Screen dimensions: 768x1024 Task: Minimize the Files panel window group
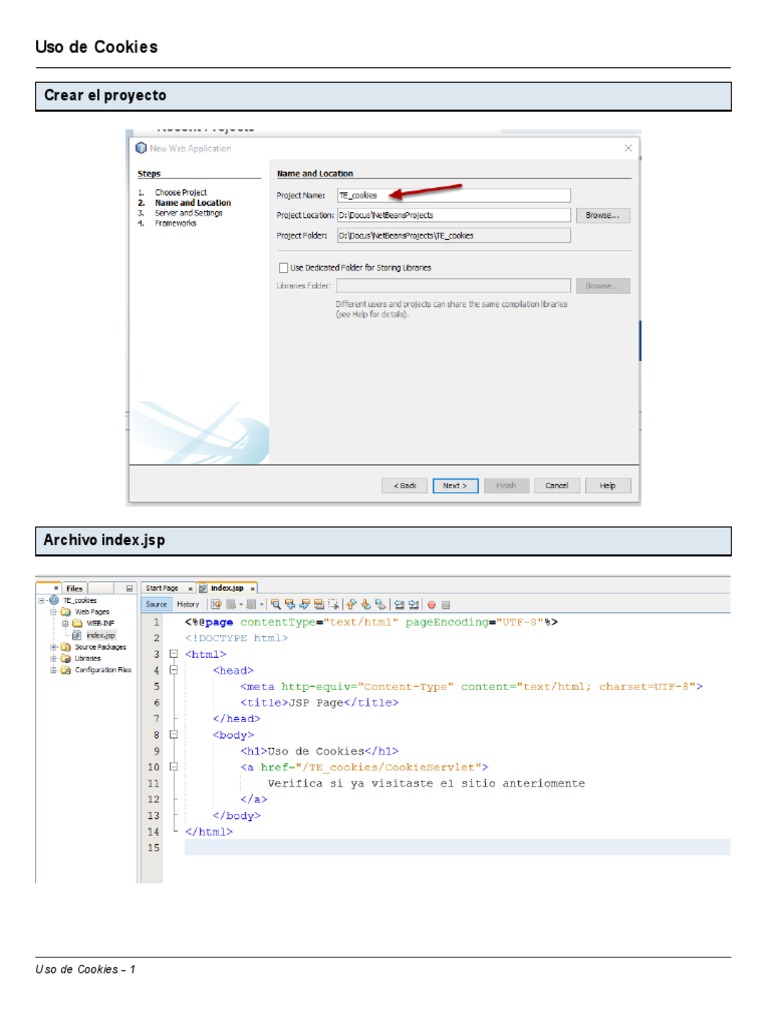point(129,588)
